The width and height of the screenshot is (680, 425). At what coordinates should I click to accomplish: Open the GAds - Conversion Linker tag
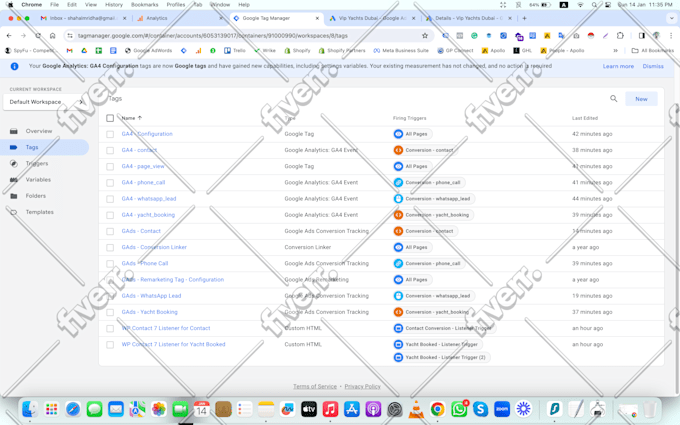click(x=154, y=247)
